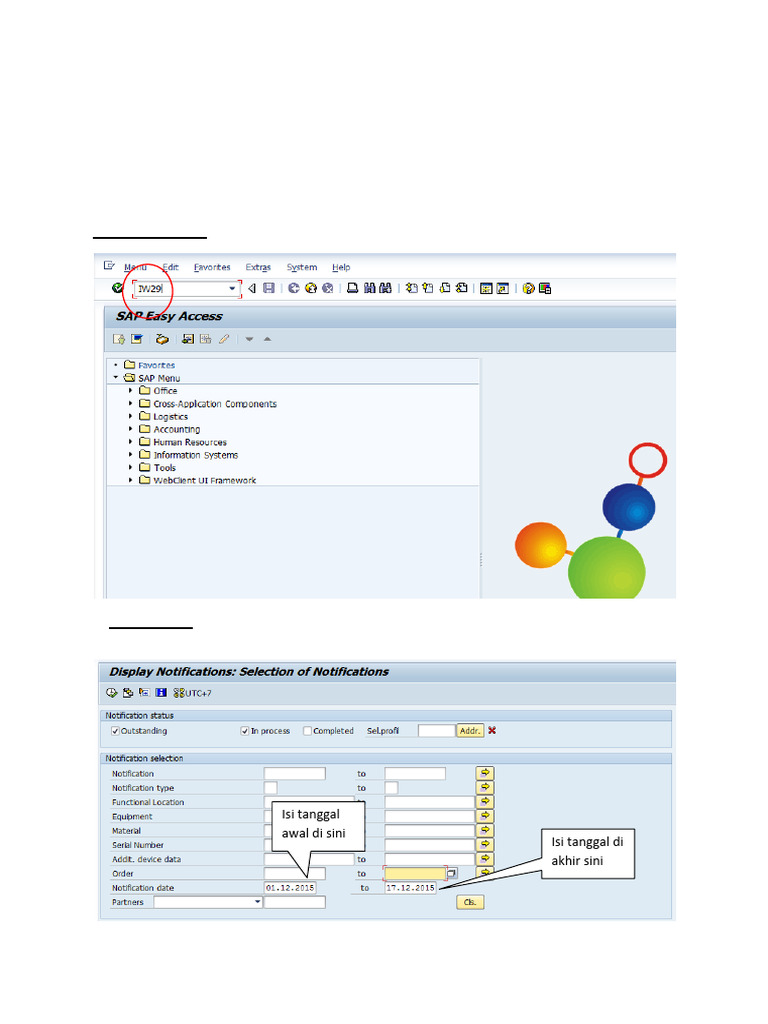Enable the Completed checkbox
The width and height of the screenshot is (768, 1024).
click(307, 731)
